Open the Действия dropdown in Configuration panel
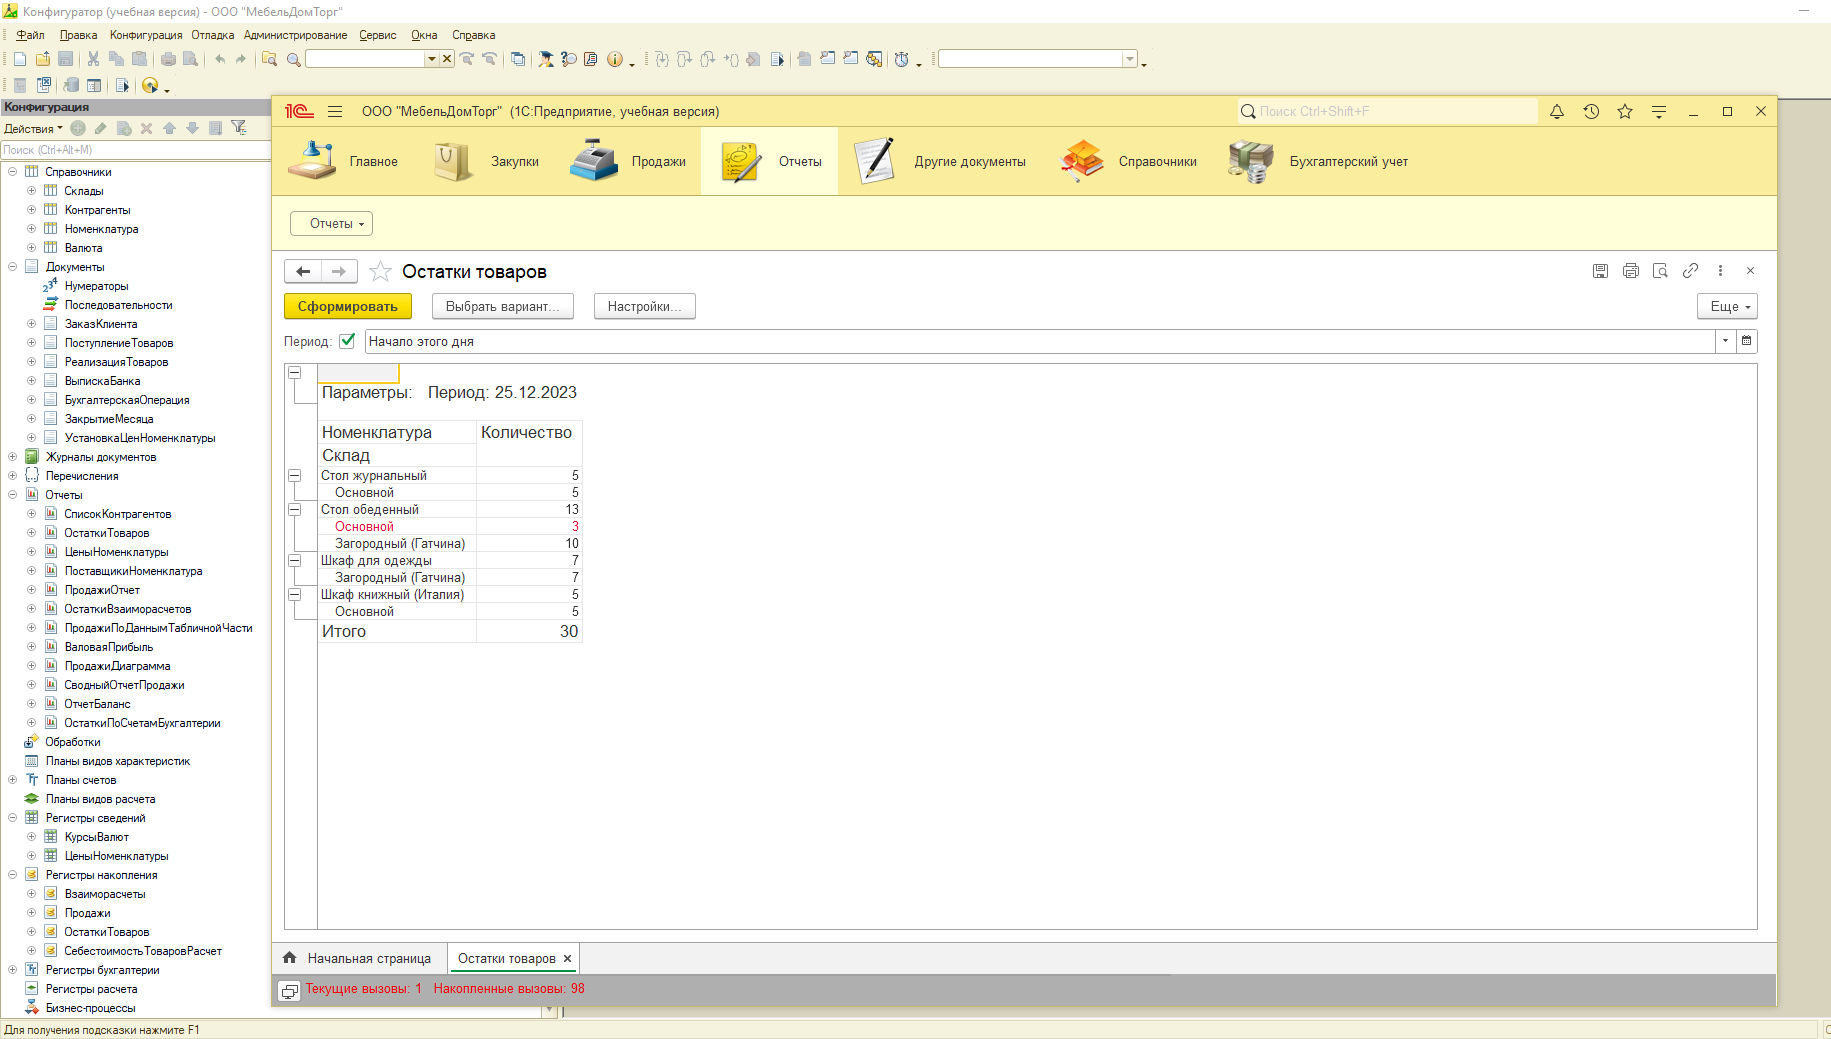 (x=33, y=129)
